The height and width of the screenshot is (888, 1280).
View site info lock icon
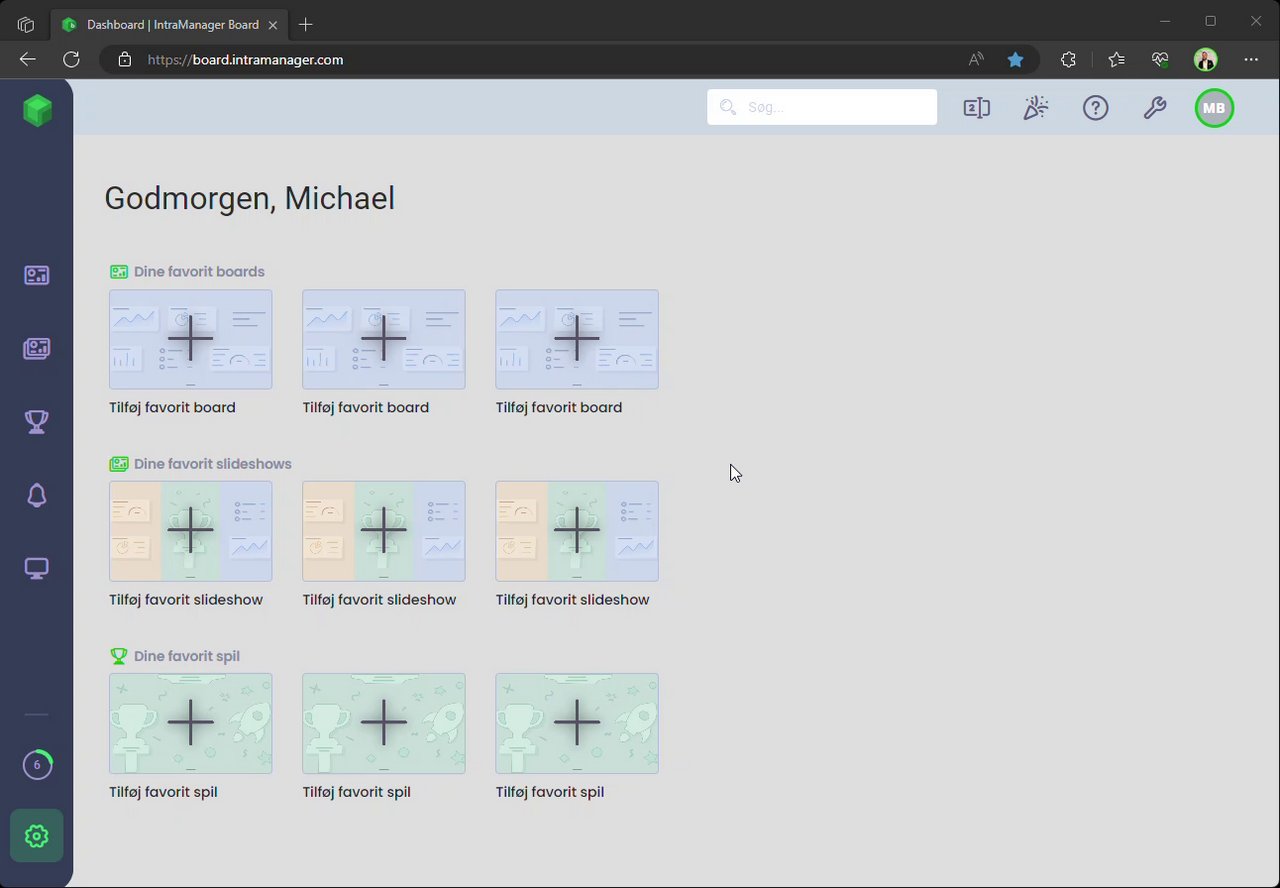coord(124,60)
